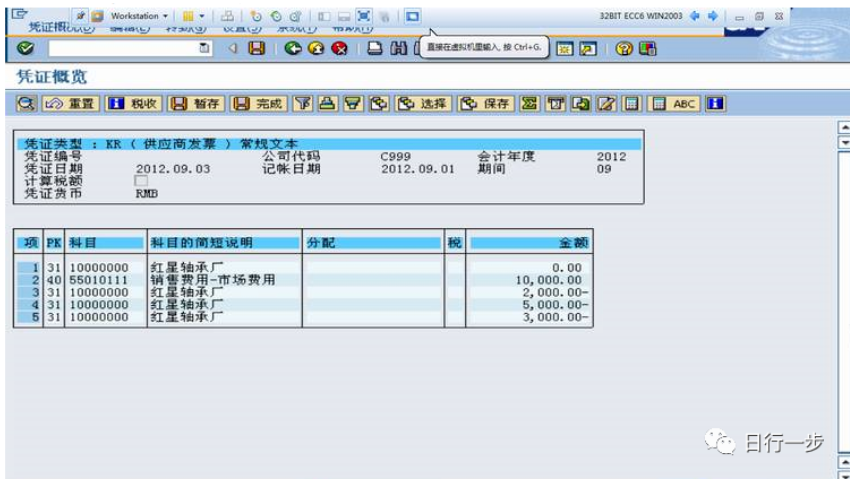Click the 金额 column header
The image size is (850, 480).
coord(529,242)
